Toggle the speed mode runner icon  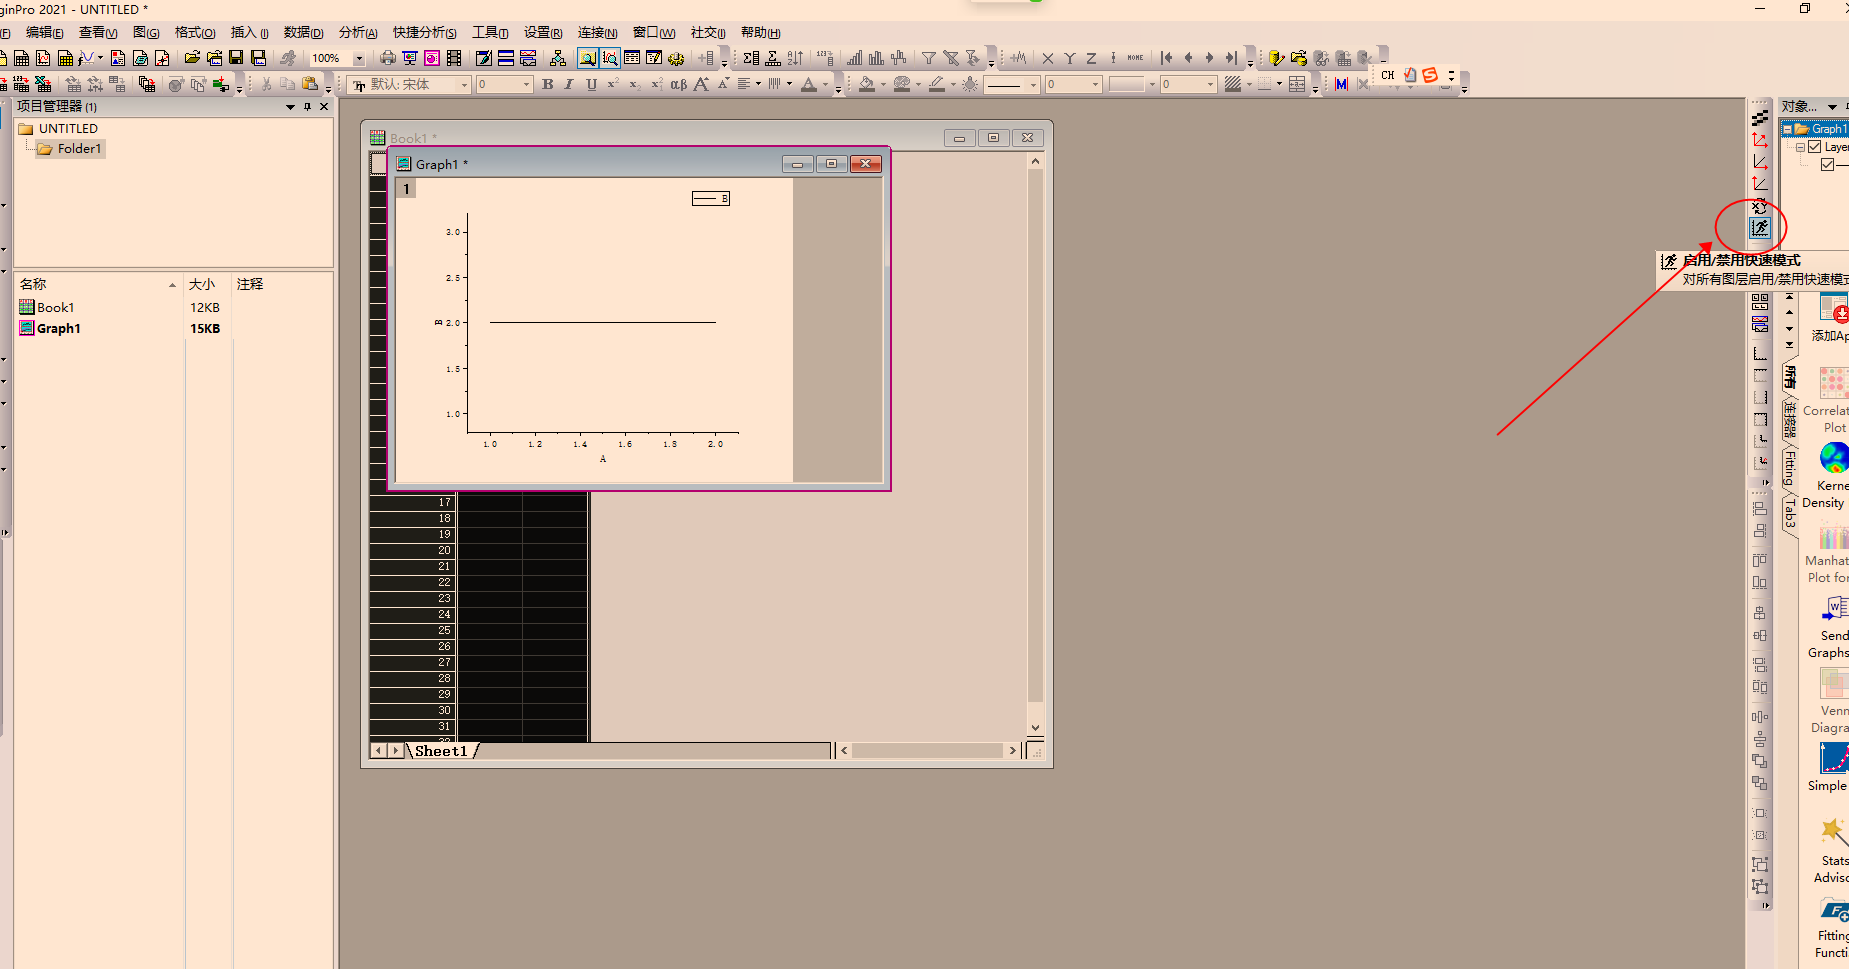point(1759,228)
